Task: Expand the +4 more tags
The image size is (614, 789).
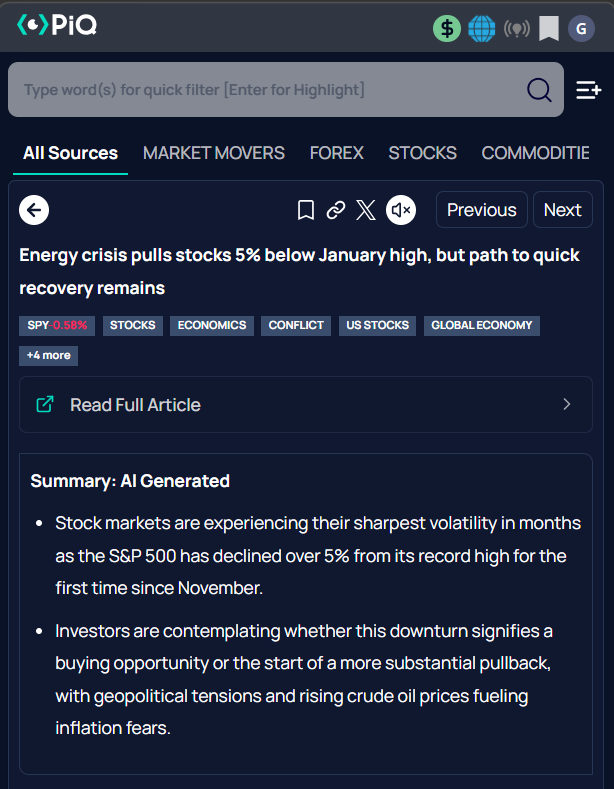Action: 48,356
